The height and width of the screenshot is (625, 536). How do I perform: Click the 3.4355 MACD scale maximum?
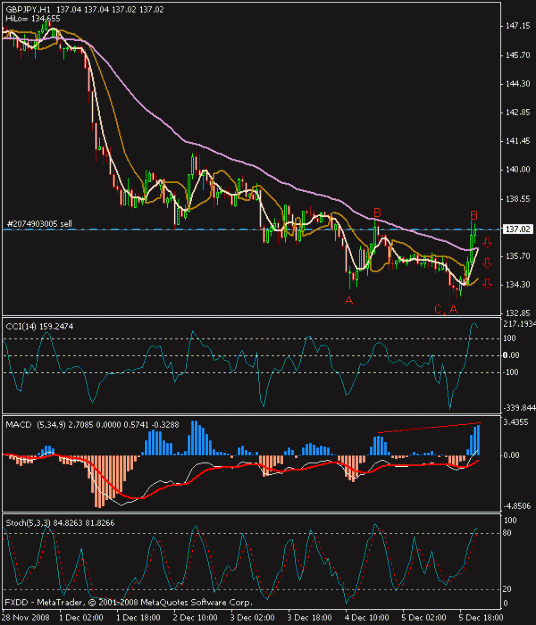(x=516, y=422)
